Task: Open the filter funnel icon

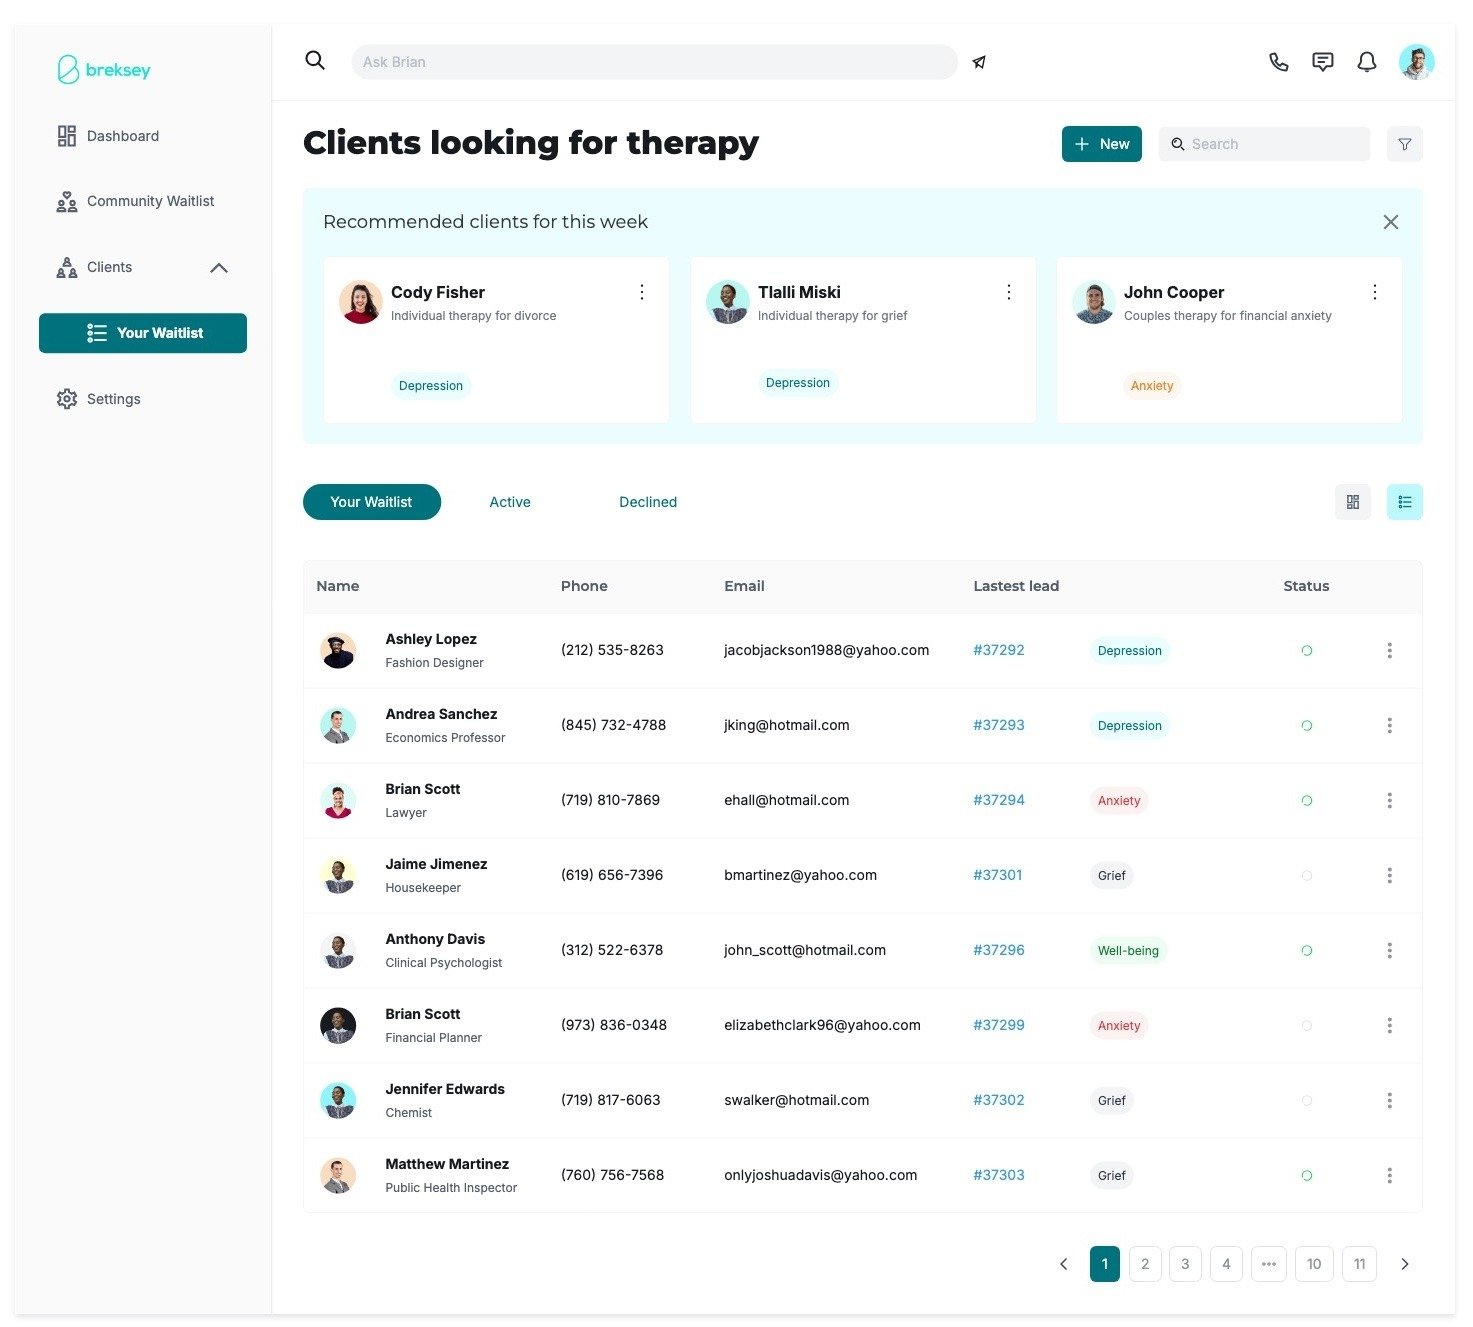Action: (x=1404, y=144)
